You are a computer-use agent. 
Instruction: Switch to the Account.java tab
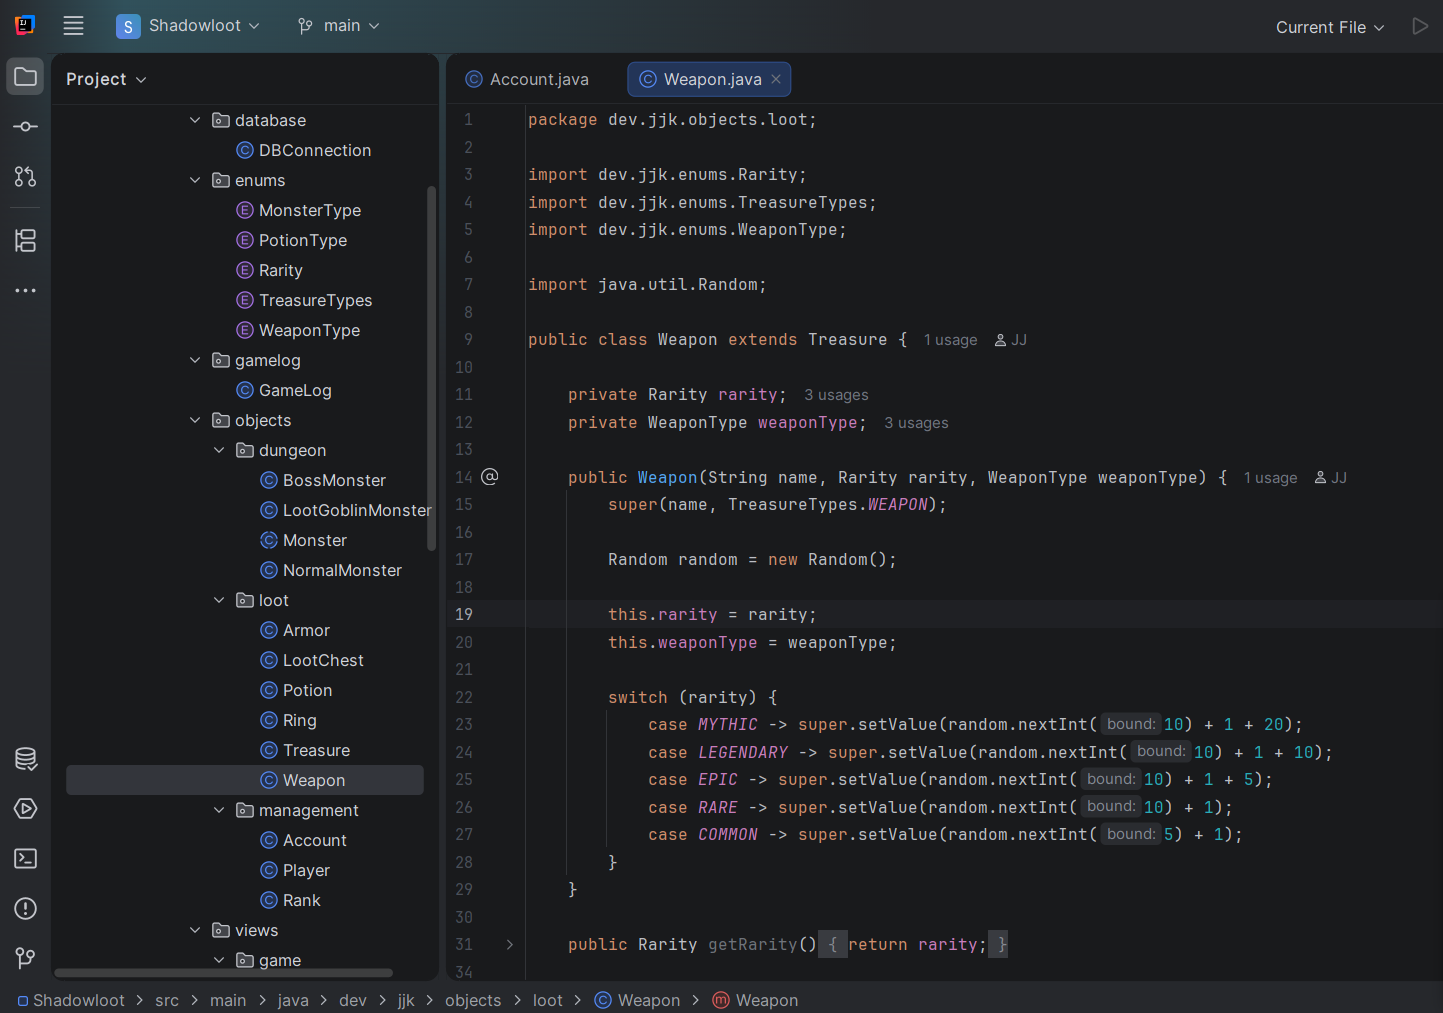coord(527,79)
